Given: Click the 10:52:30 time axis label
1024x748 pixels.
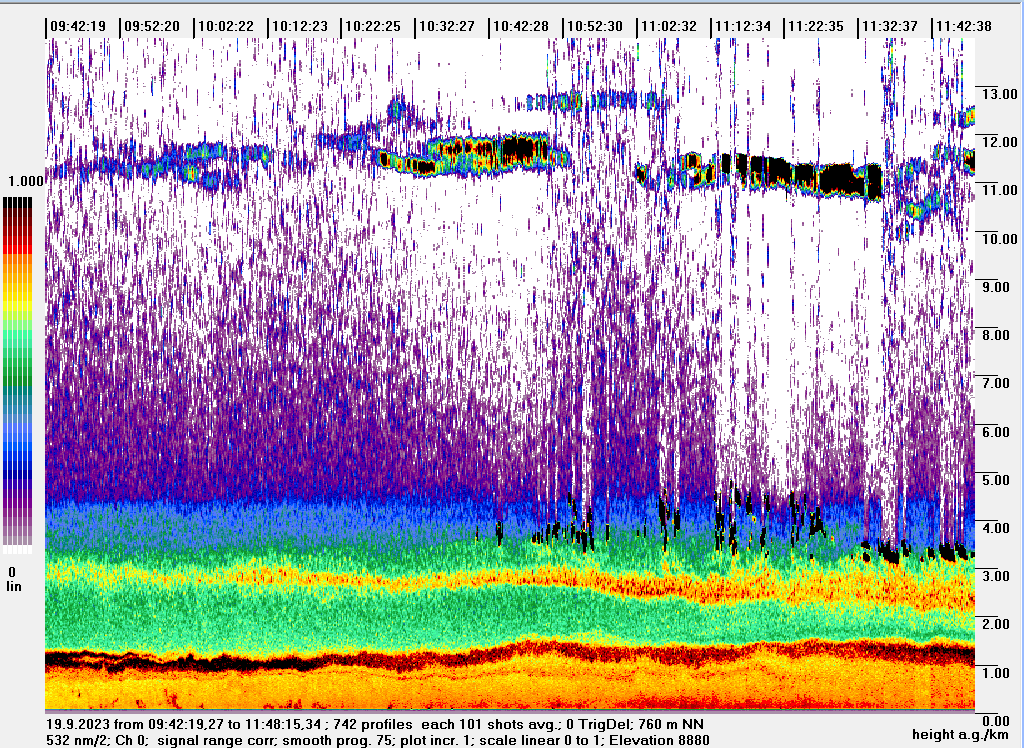Looking at the screenshot, I should (594, 27).
